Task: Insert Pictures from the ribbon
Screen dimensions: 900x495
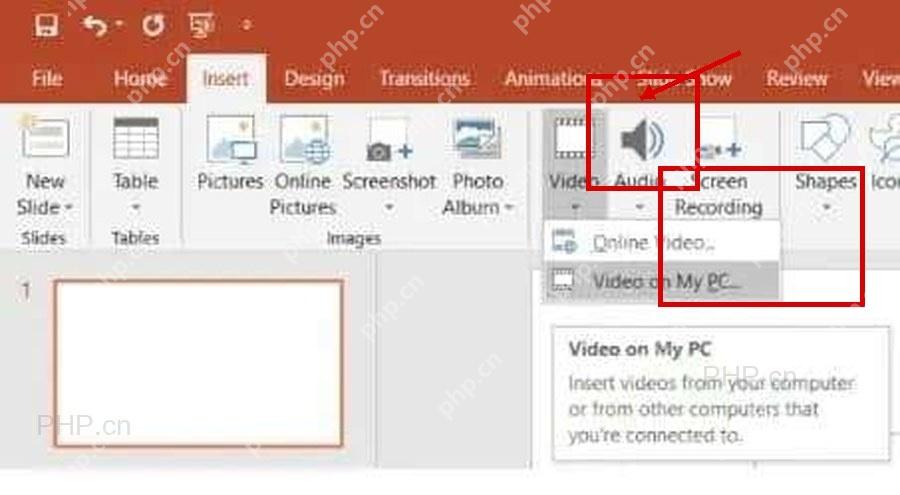Action: pos(230,153)
